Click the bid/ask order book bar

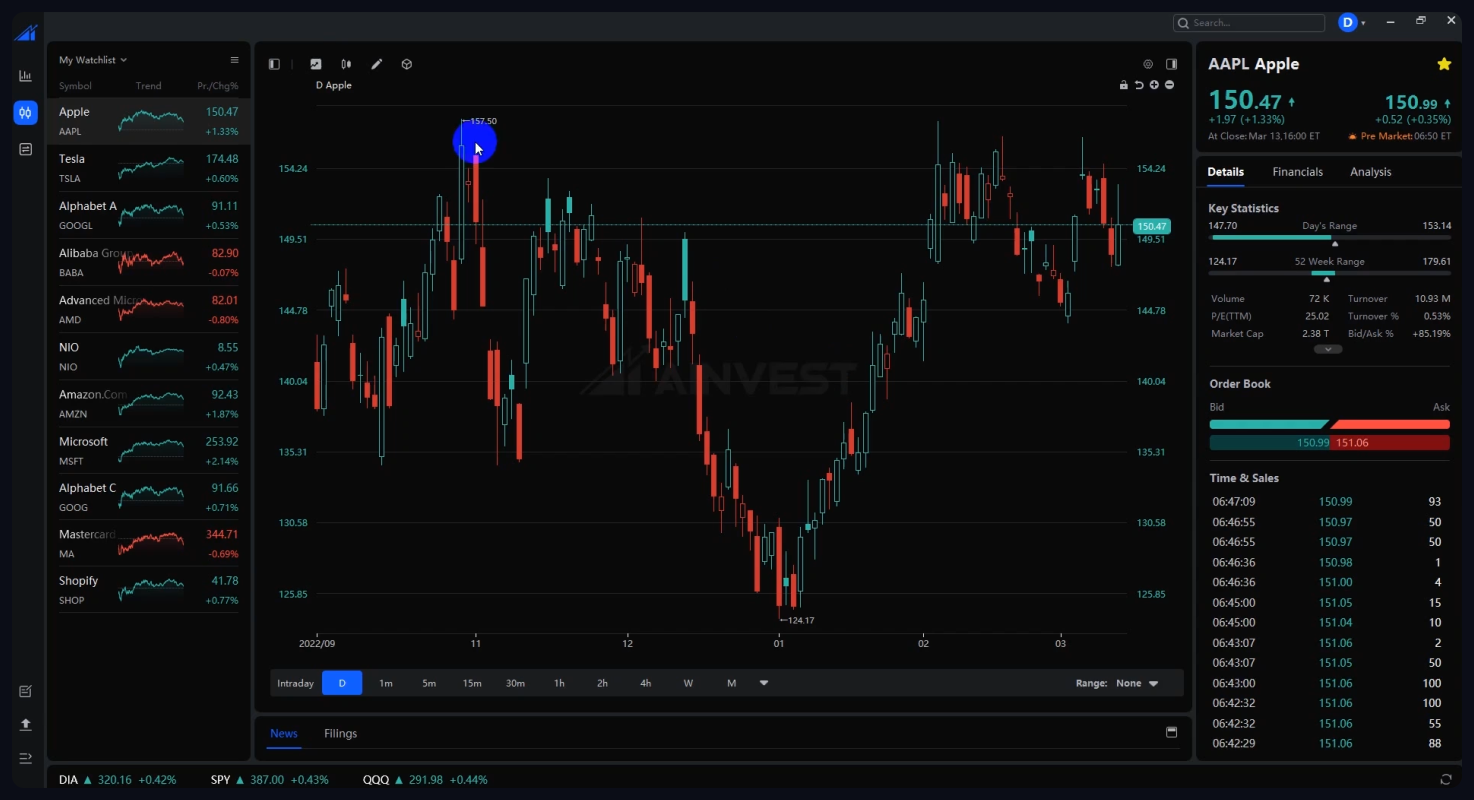(1329, 425)
